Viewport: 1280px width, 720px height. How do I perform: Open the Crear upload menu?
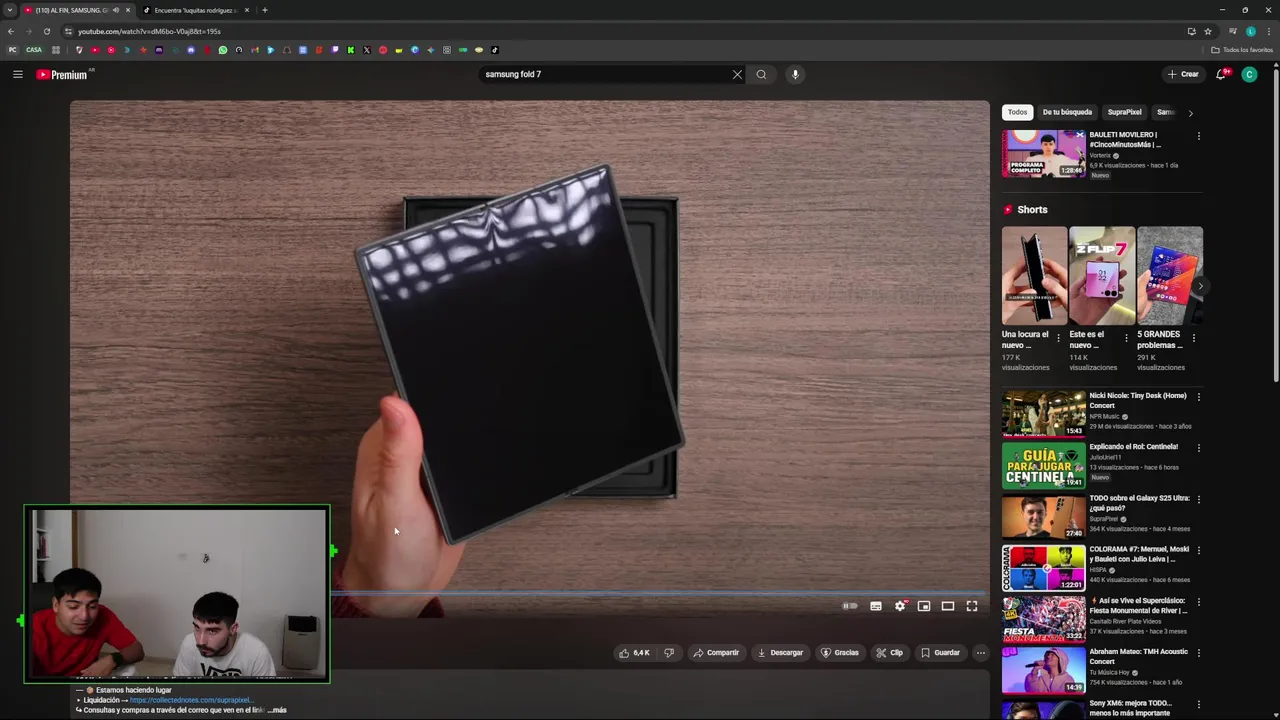click(1182, 74)
